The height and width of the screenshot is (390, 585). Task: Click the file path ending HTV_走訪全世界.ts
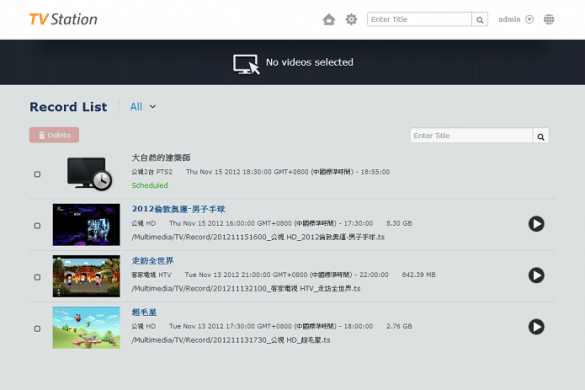(x=246, y=288)
